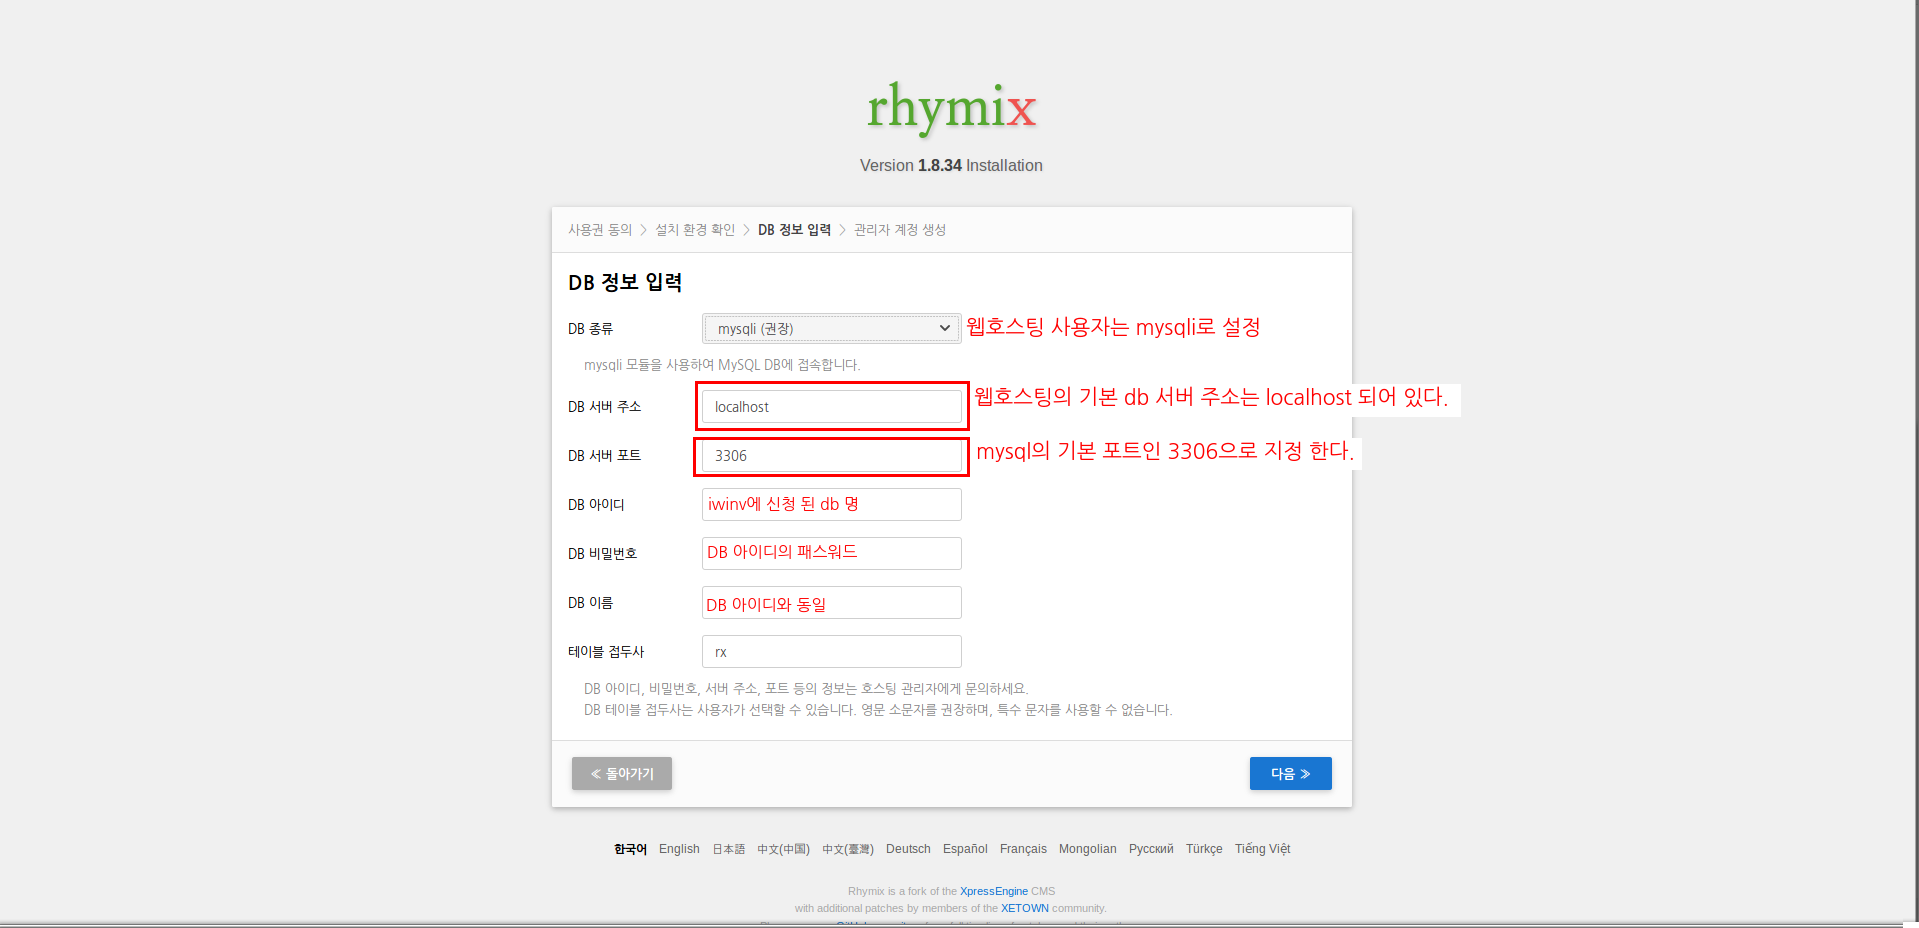Proceed with the 다음 button
The image size is (1919, 928).
point(1290,773)
